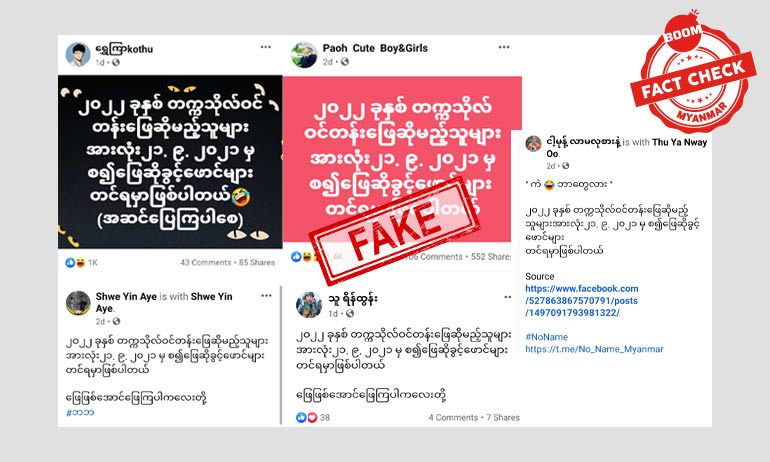Screen dimensions: 770x462
Task: Open the black announcement image post
Action: click(x=170, y=162)
